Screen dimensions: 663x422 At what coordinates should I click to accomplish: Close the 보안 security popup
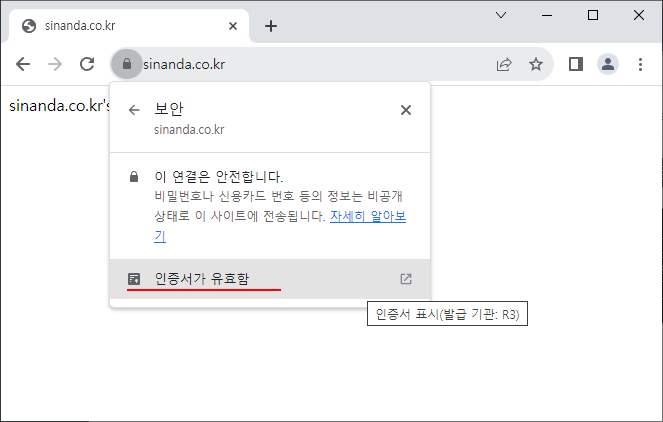pos(406,110)
